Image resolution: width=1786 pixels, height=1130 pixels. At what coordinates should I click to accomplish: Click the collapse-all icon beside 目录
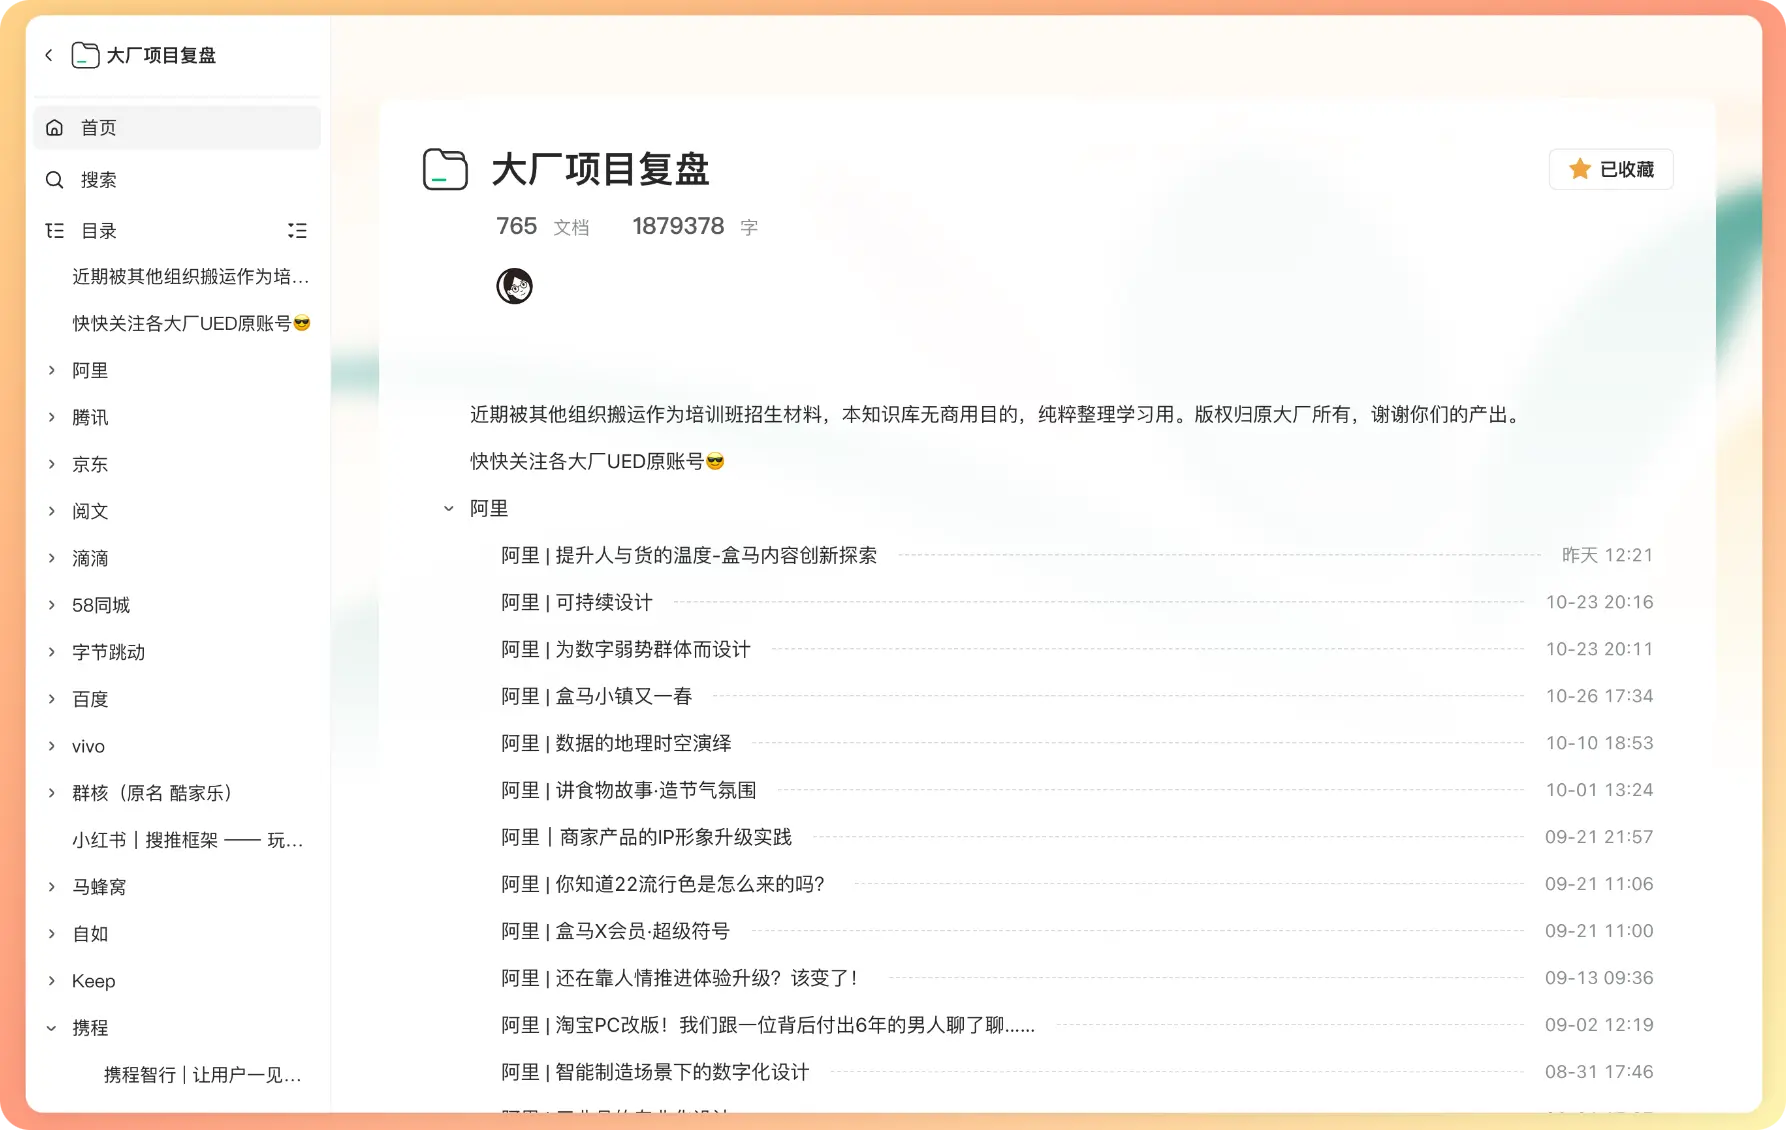pos(297,231)
